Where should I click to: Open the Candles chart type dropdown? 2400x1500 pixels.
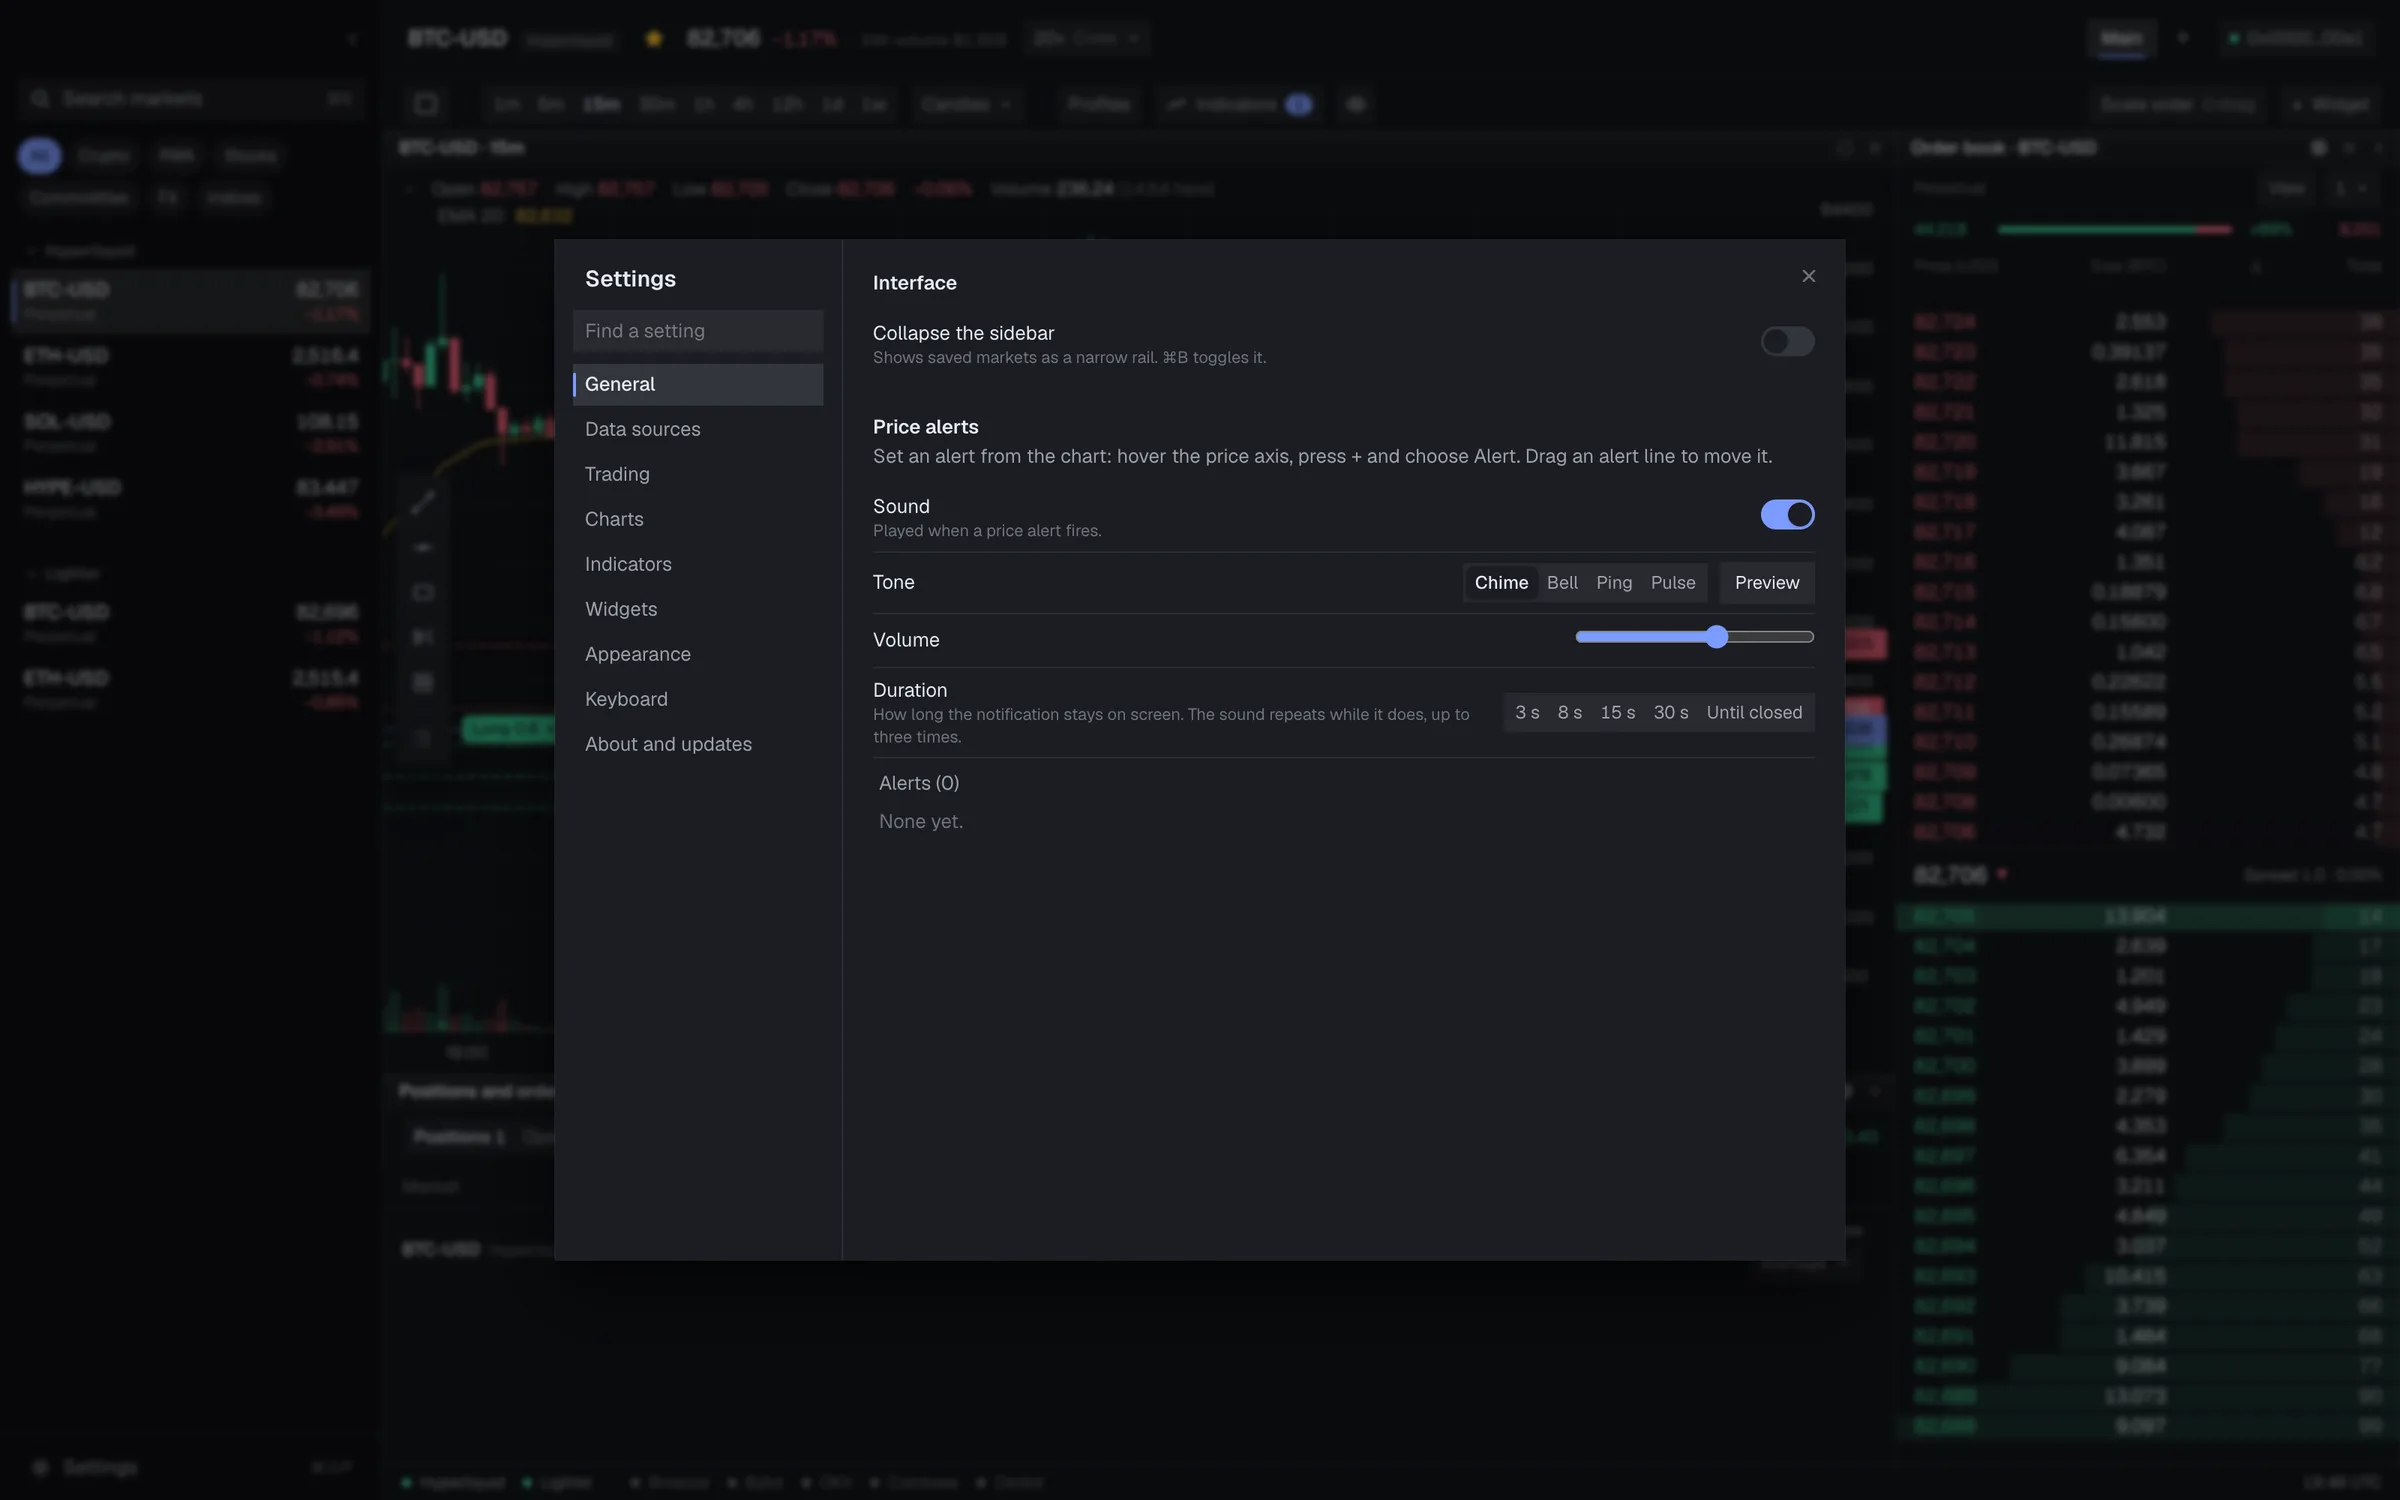pos(966,104)
